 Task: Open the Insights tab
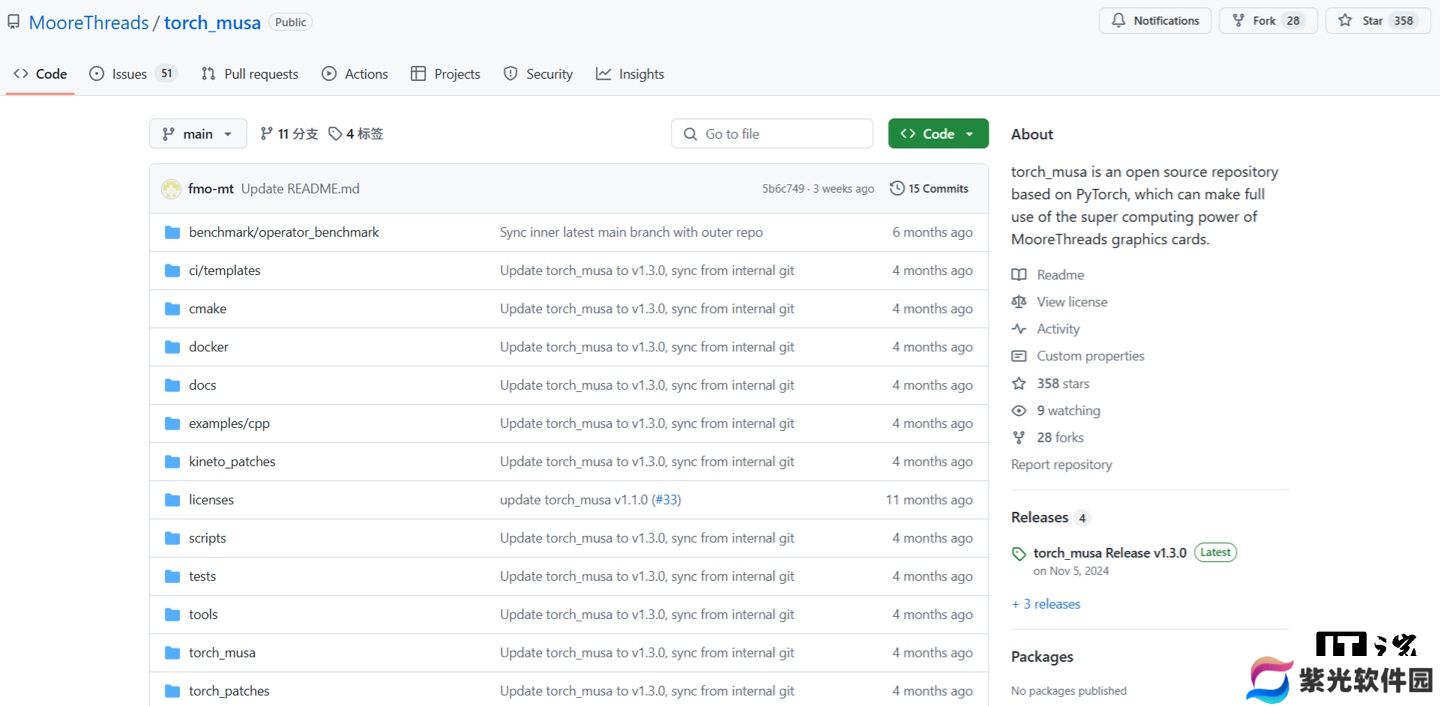coord(630,74)
